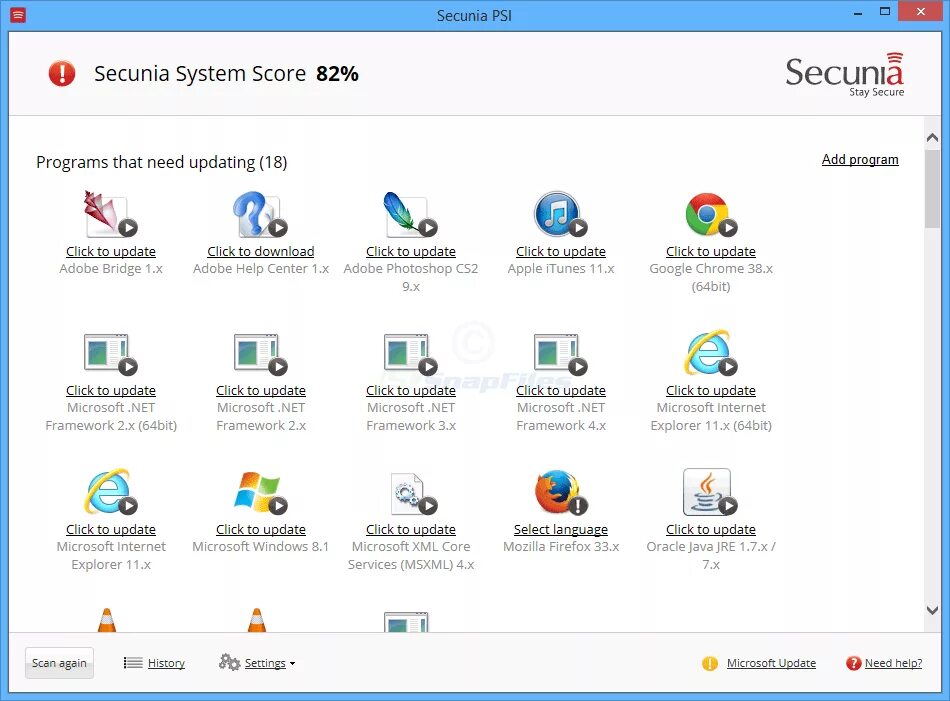Click the .NET Framework 4.x icon

(x=560, y=353)
